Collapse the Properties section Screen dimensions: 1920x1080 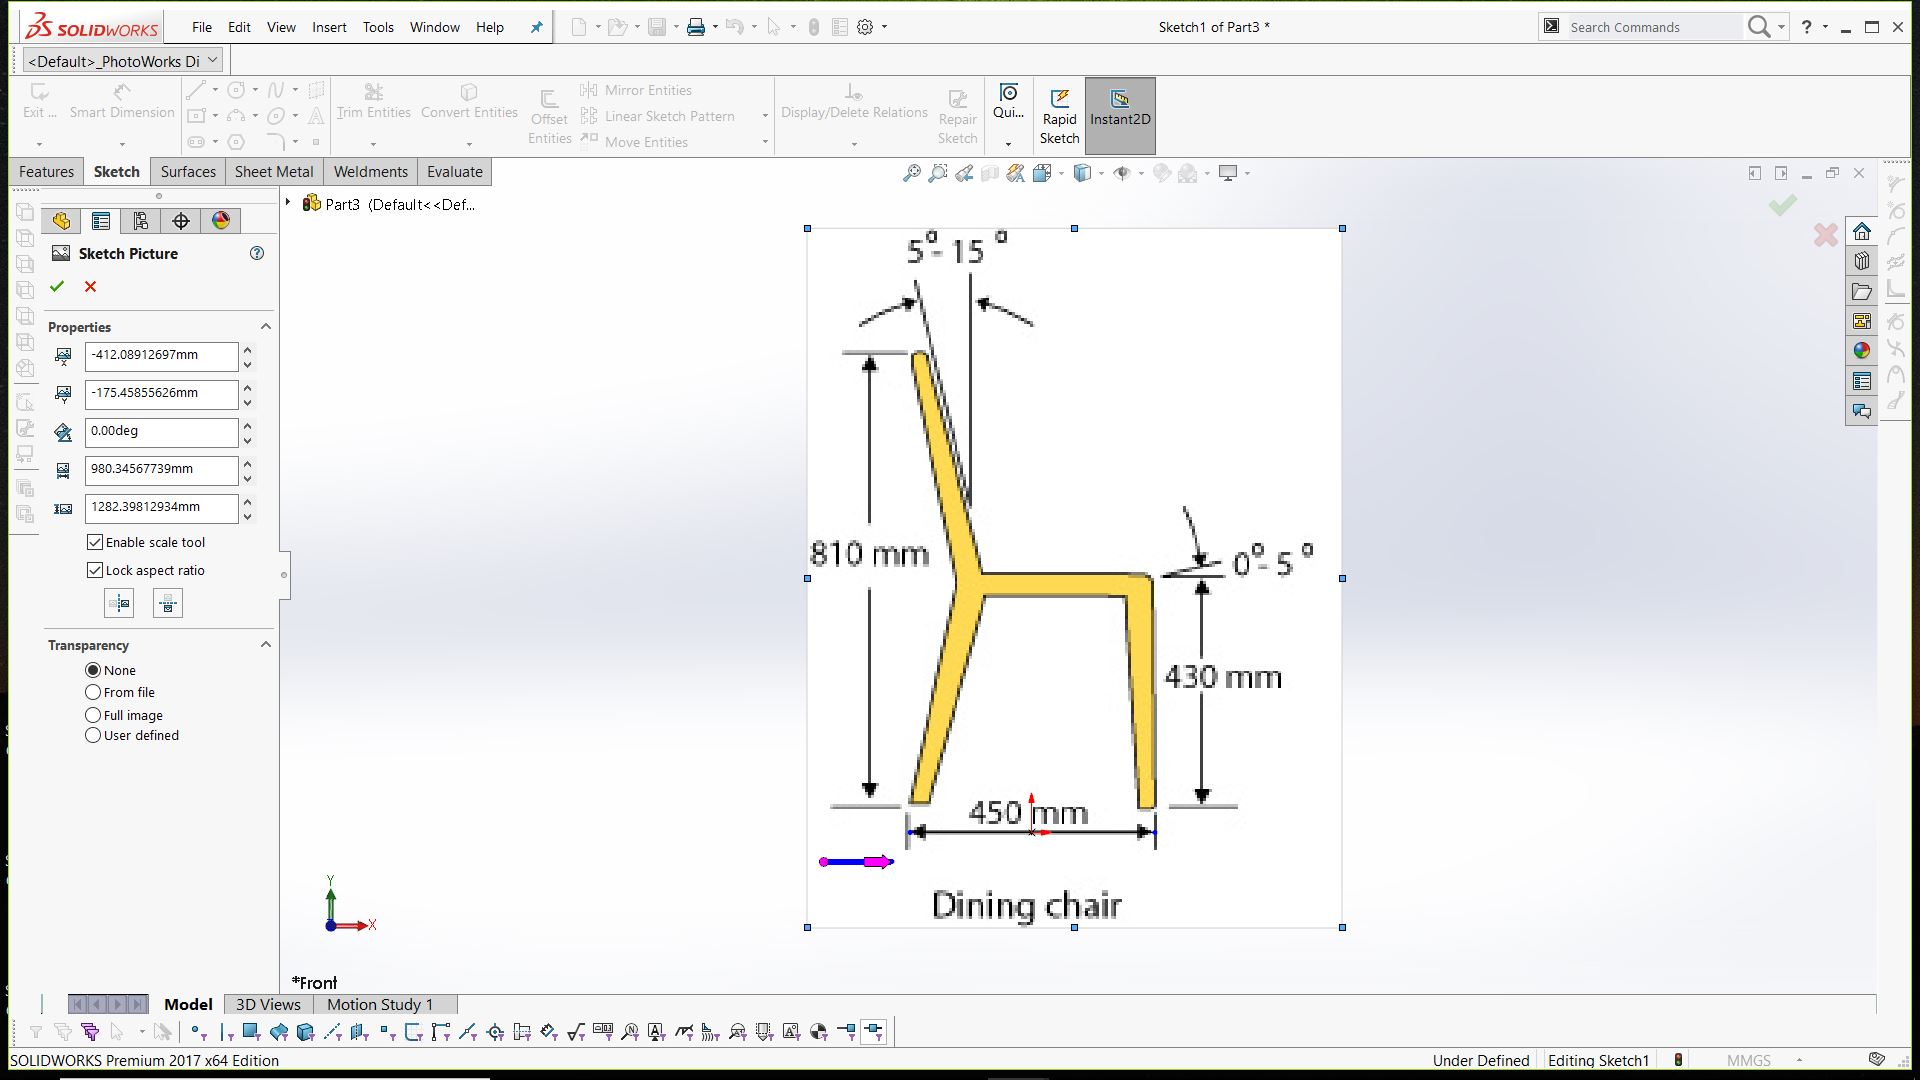pyautogui.click(x=266, y=327)
